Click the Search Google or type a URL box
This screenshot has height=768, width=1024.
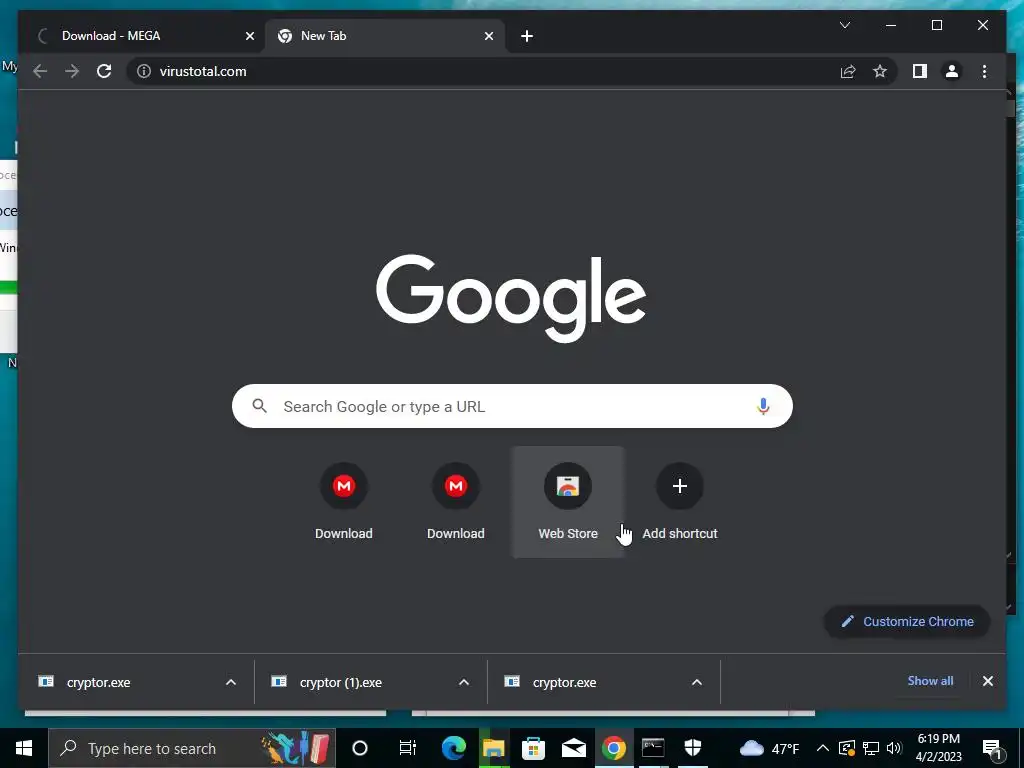coord(512,406)
